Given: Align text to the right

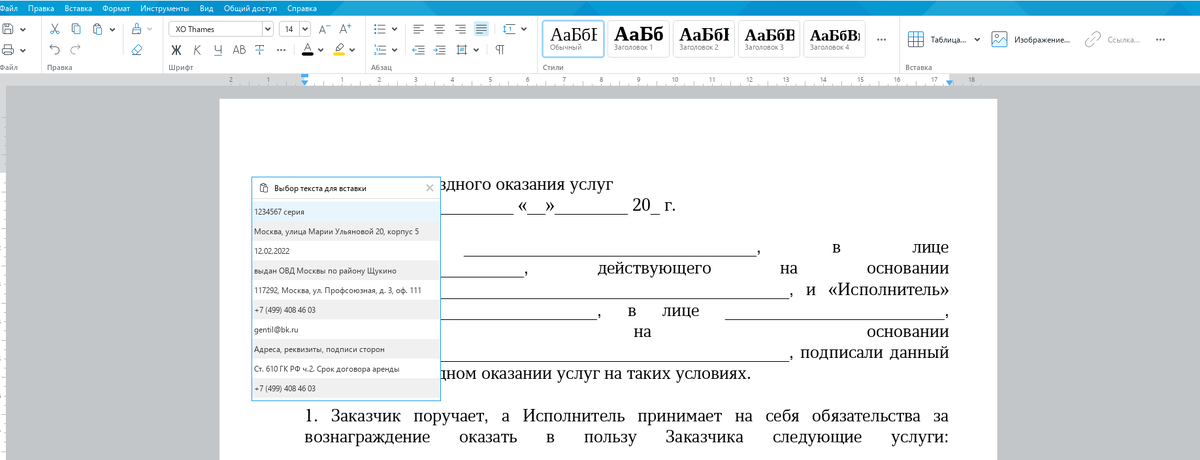Looking at the screenshot, I should click(x=461, y=29).
